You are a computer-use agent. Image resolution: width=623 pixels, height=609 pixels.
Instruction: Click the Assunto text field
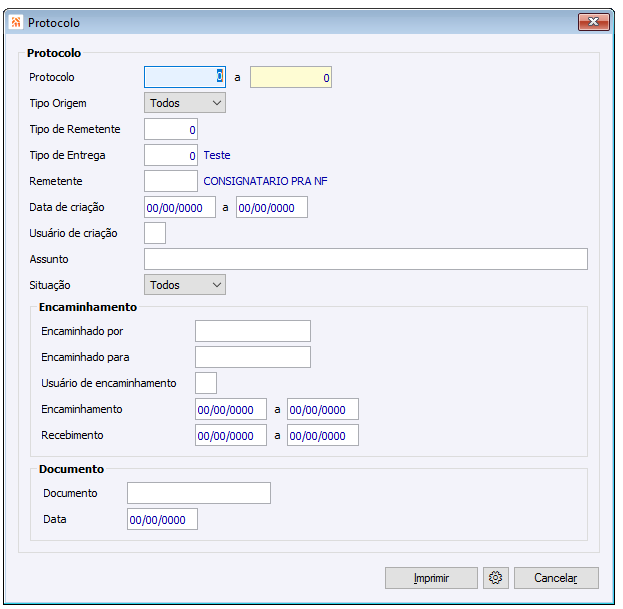(x=366, y=259)
